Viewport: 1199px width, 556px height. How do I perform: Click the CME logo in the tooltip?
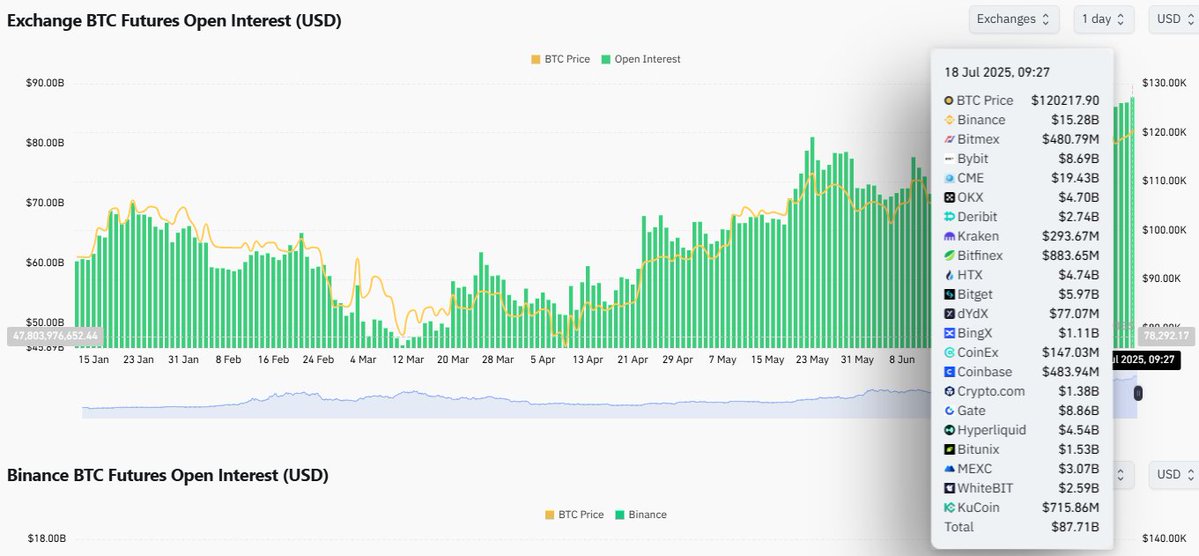coord(949,178)
